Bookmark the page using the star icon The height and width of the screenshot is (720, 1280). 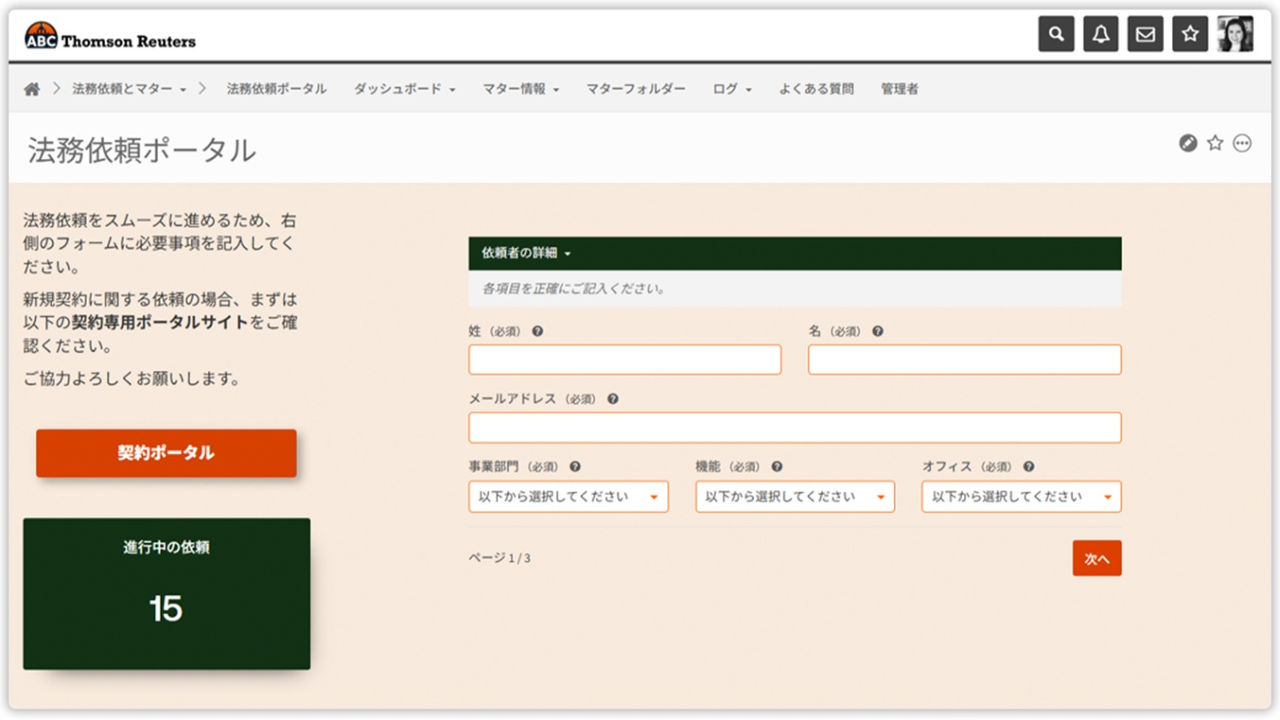[x=1214, y=143]
